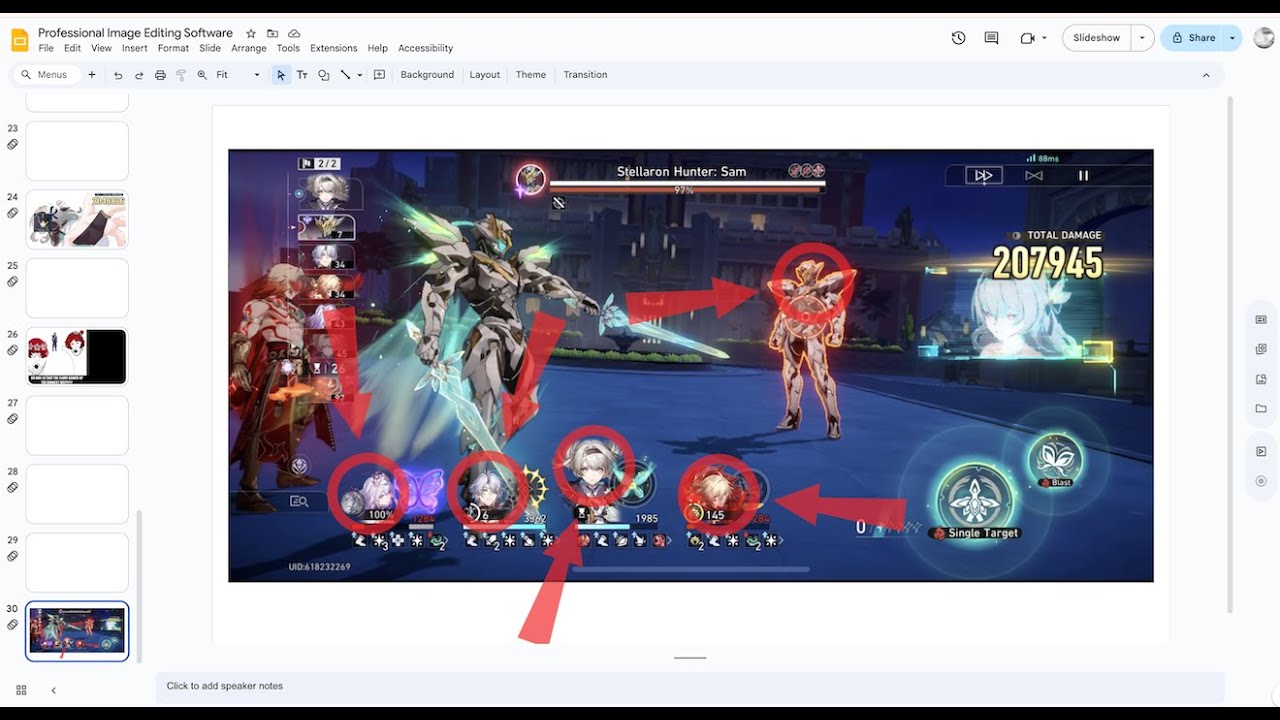
Task: Click the Background button in the toolbar
Action: (427, 75)
